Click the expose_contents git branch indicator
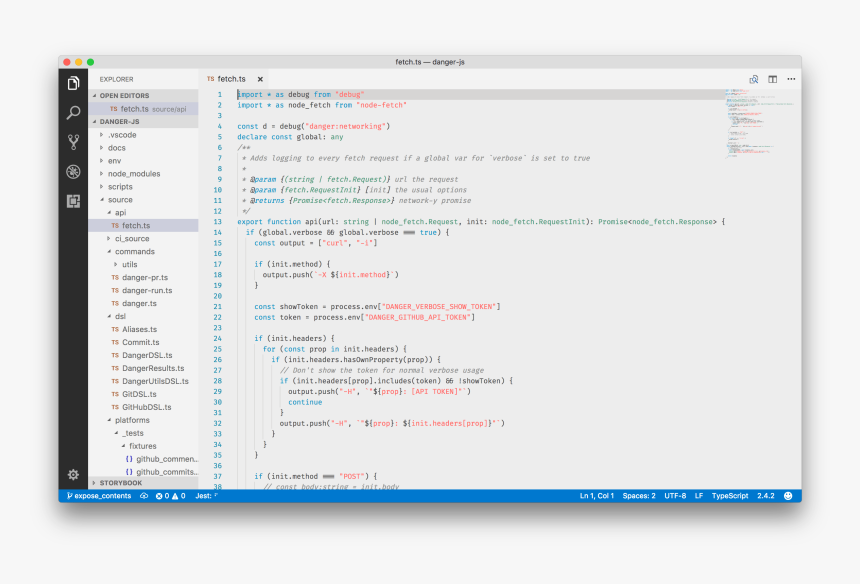The width and height of the screenshot is (860, 584). tap(98, 496)
